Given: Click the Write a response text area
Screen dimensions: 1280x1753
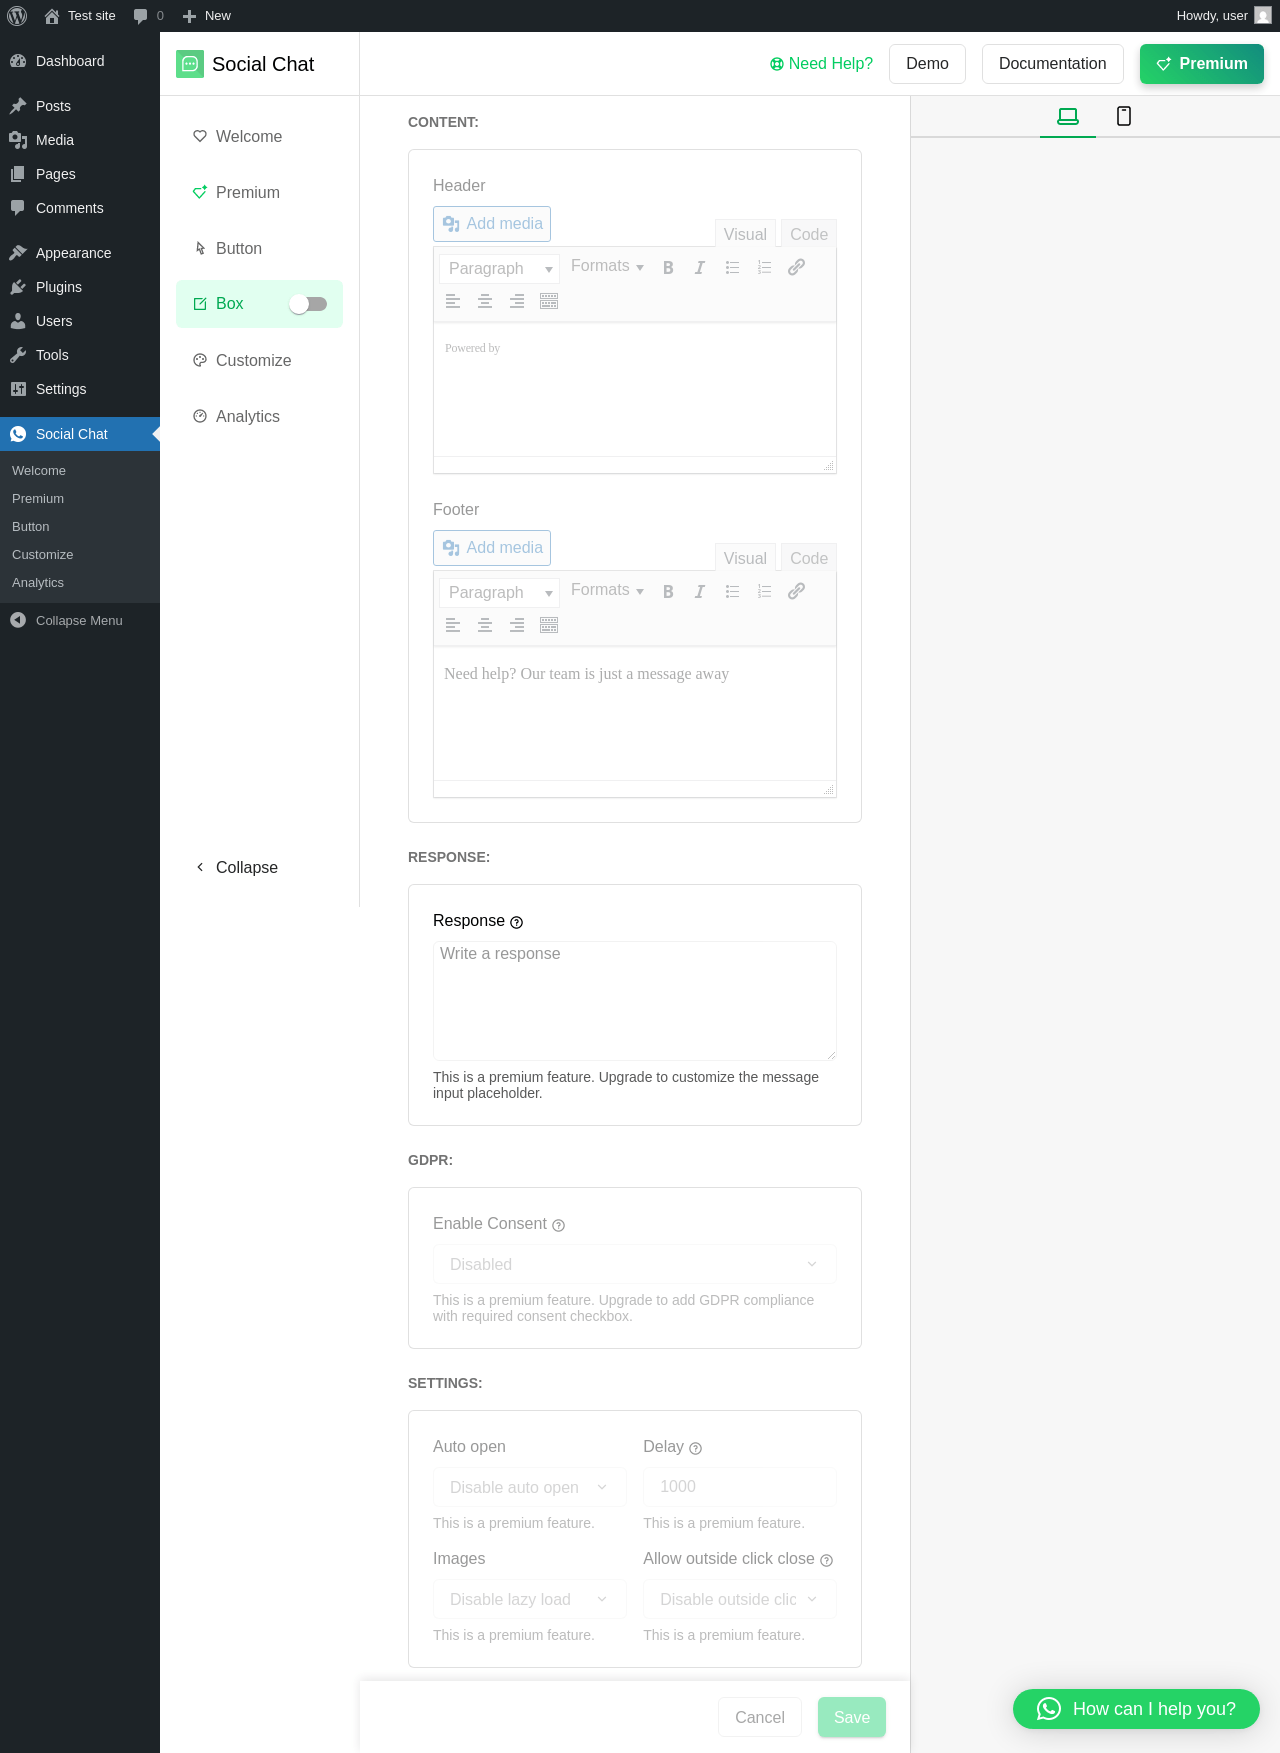Looking at the screenshot, I should point(634,1000).
